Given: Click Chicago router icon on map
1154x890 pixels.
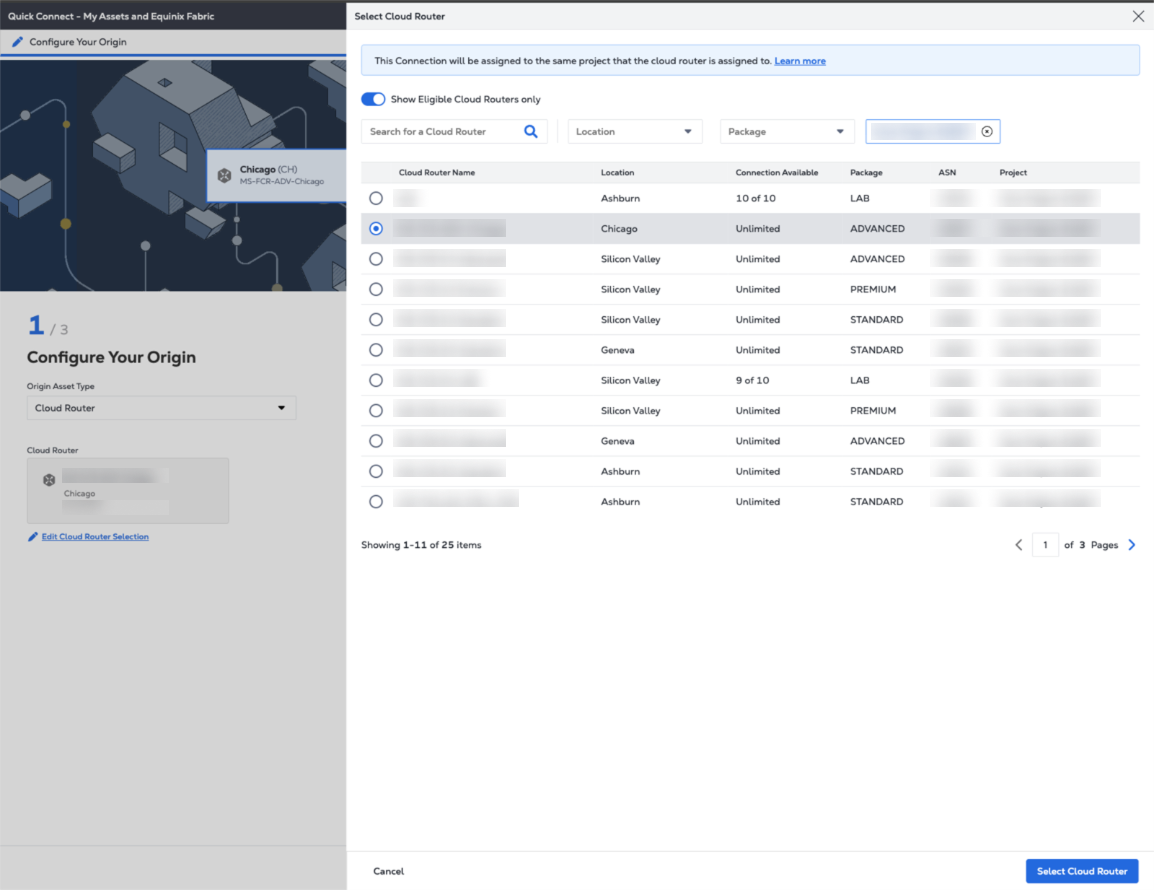Looking at the screenshot, I should tap(225, 175).
